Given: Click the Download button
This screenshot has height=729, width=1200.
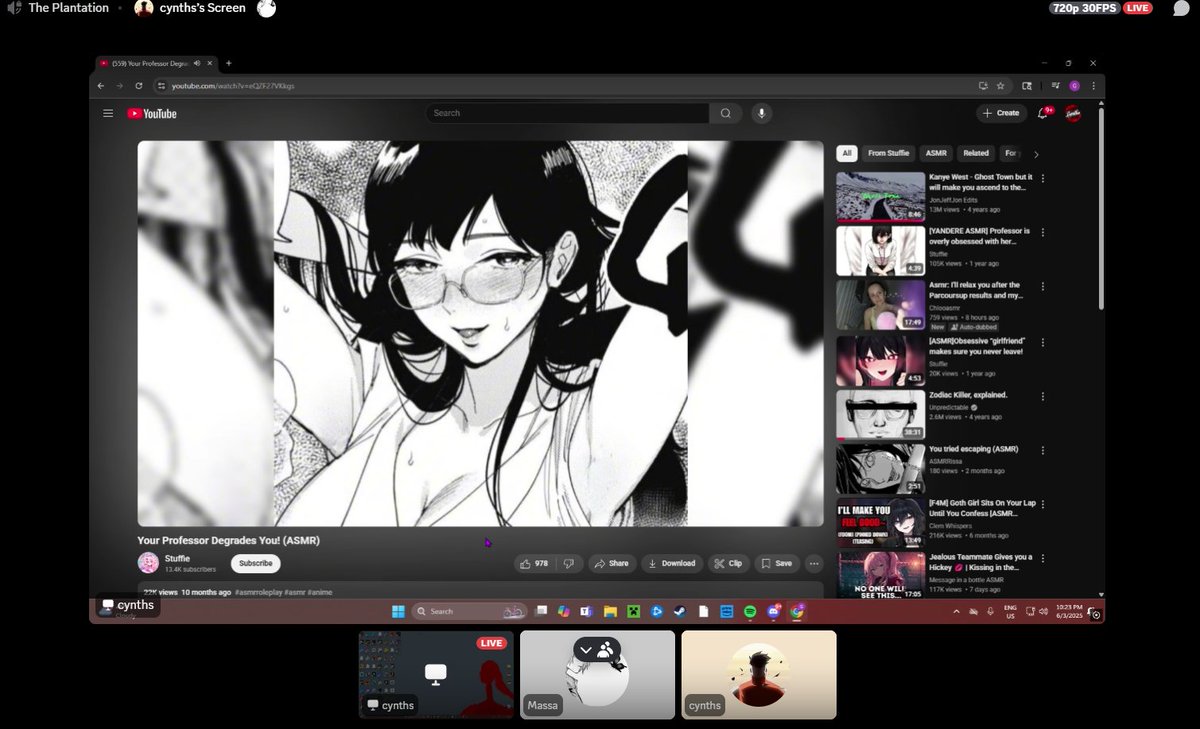Looking at the screenshot, I should (x=672, y=563).
